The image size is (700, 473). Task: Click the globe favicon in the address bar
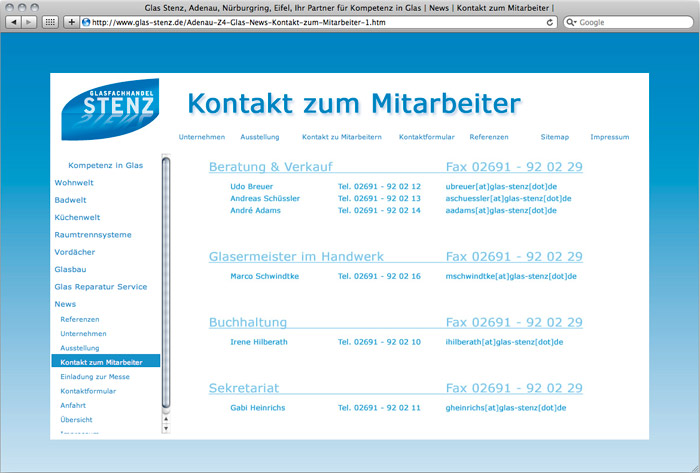tap(86, 22)
